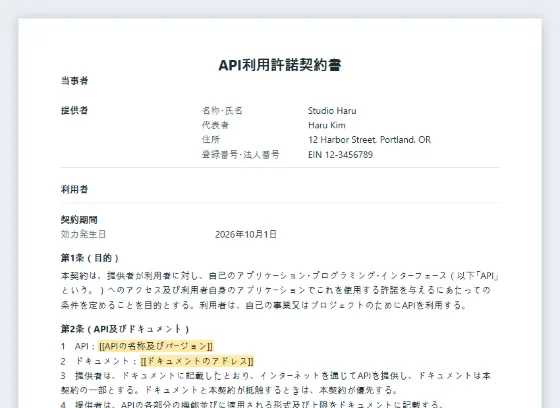This screenshot has width=560, height=408.
Task: Click the 提供者 label
Action: click(x=74, y=110)
